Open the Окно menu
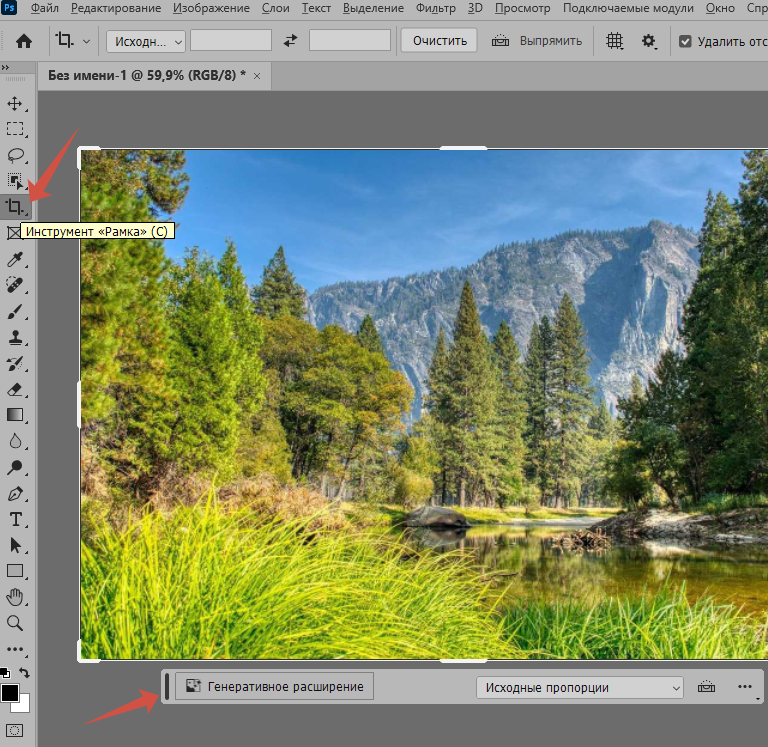 [720, 8]
